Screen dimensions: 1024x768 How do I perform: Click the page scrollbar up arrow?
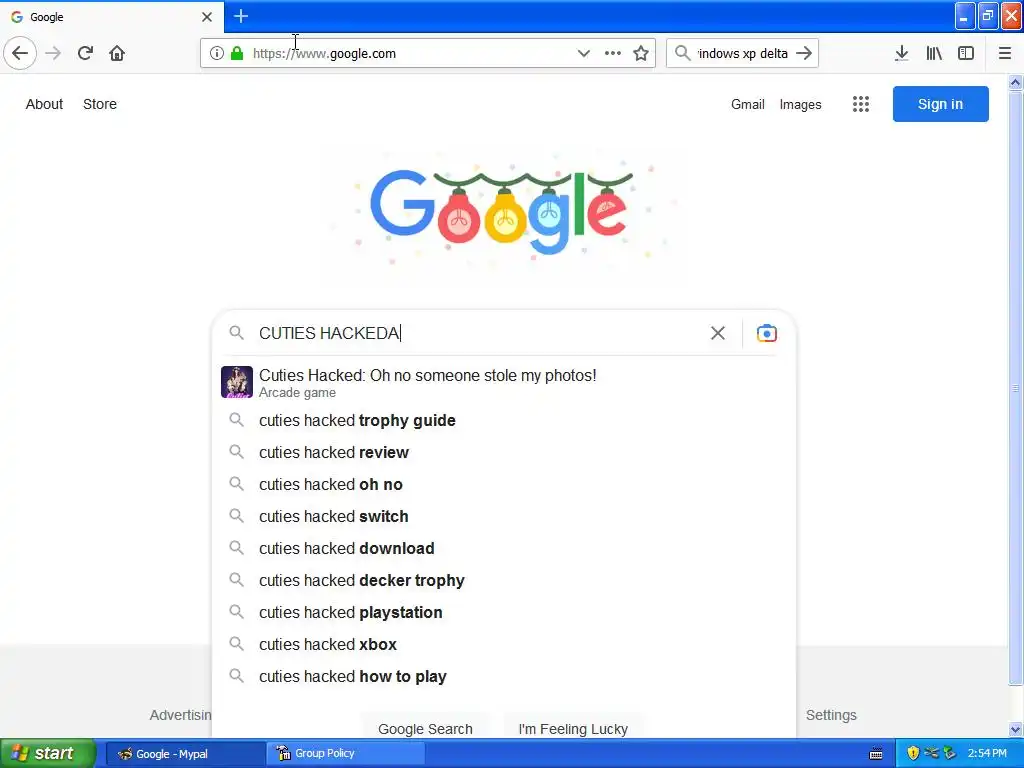tap(1015, 82)
